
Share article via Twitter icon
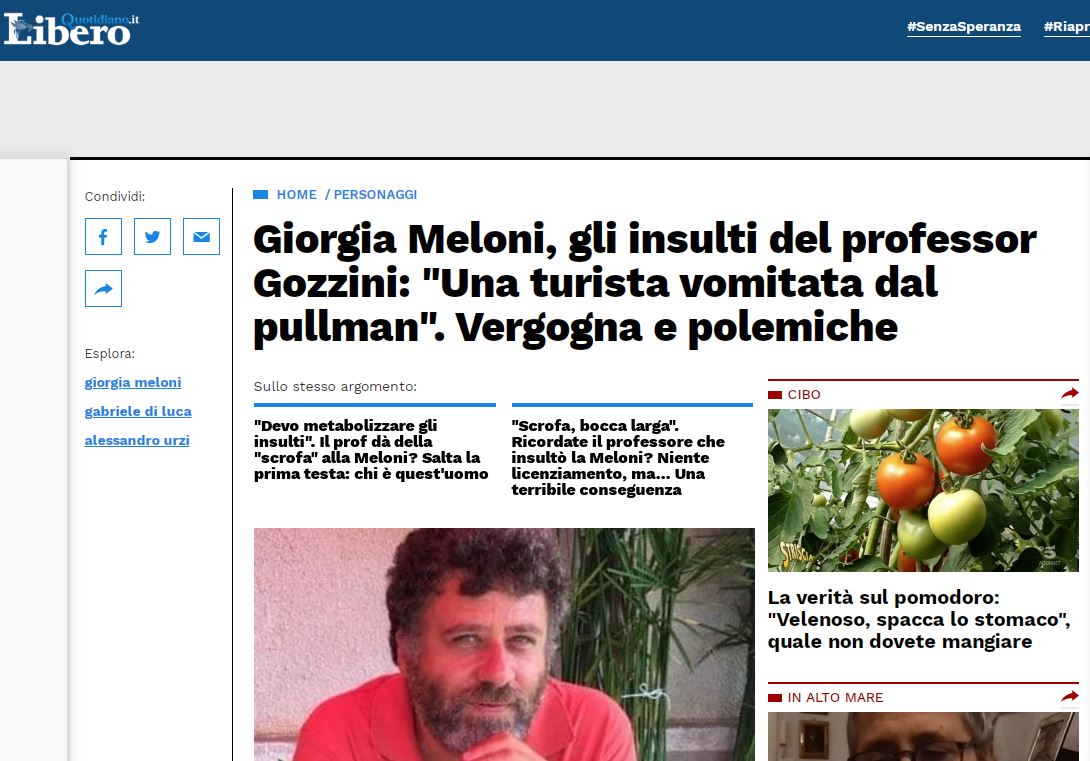pyautogui.click(x=152, y=236)
